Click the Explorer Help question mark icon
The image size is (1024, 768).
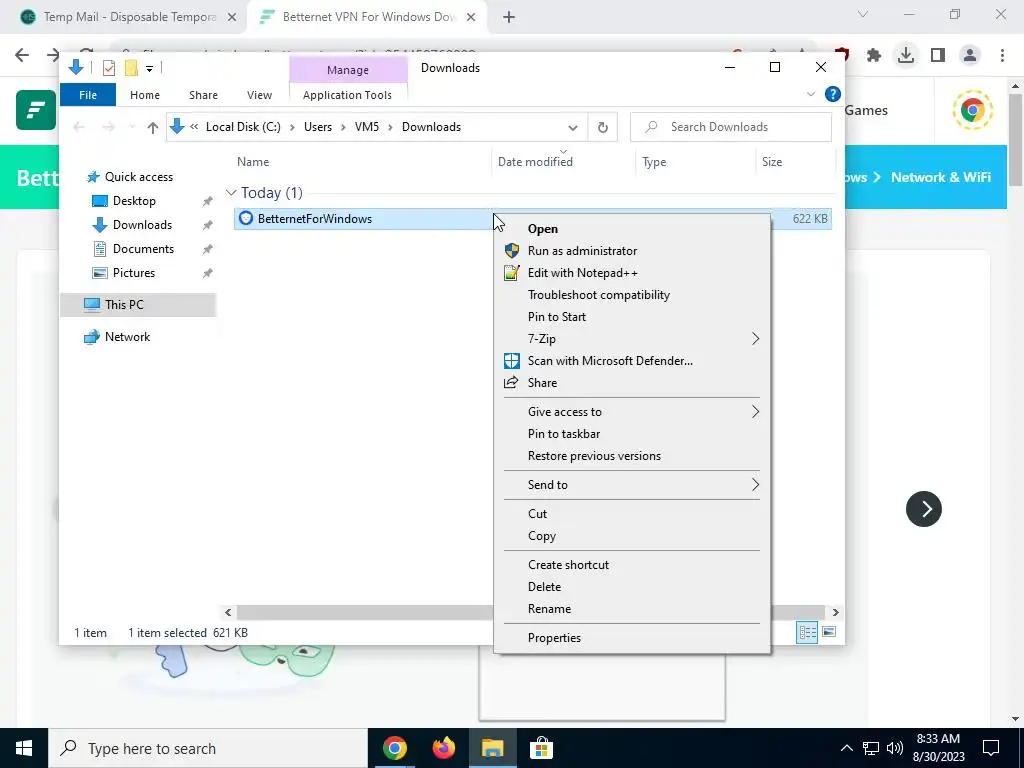[833, 94]
